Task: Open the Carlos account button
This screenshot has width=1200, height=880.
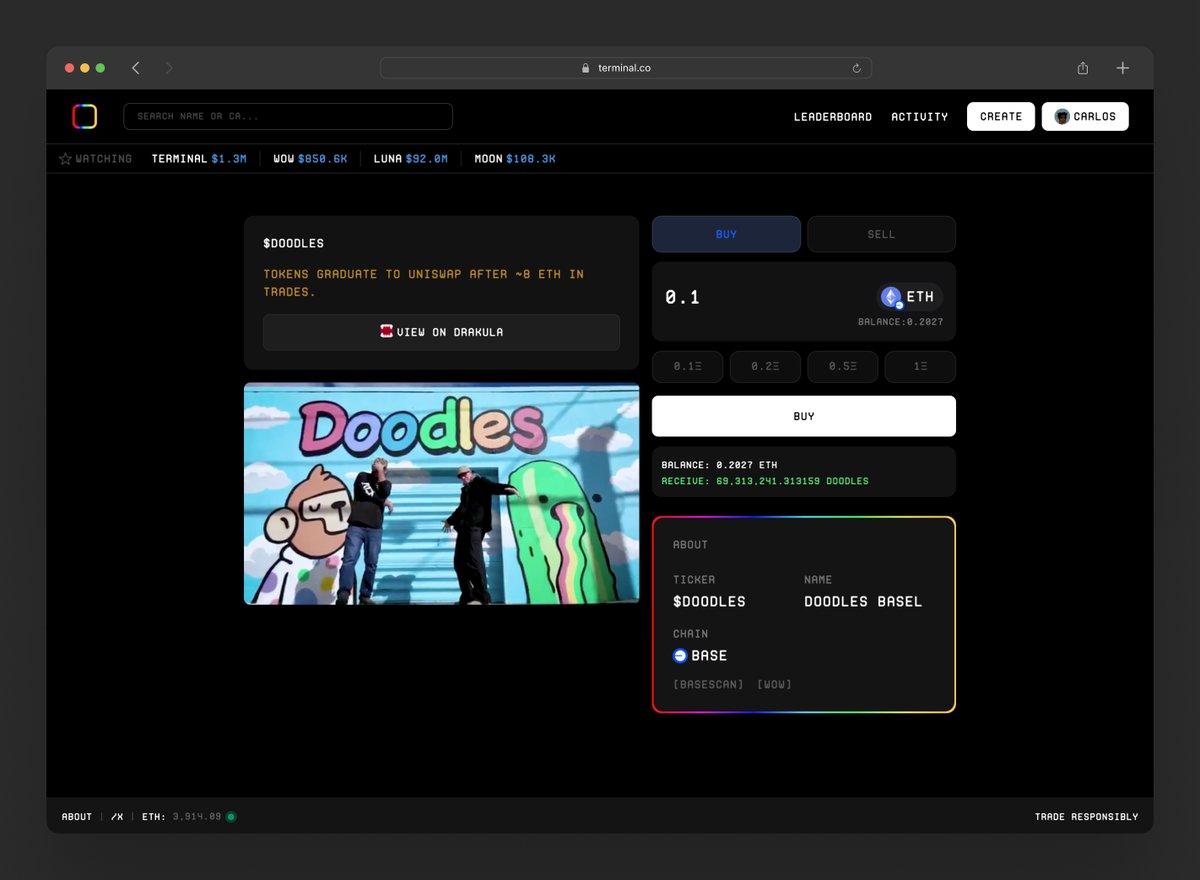Action: 1085,117
